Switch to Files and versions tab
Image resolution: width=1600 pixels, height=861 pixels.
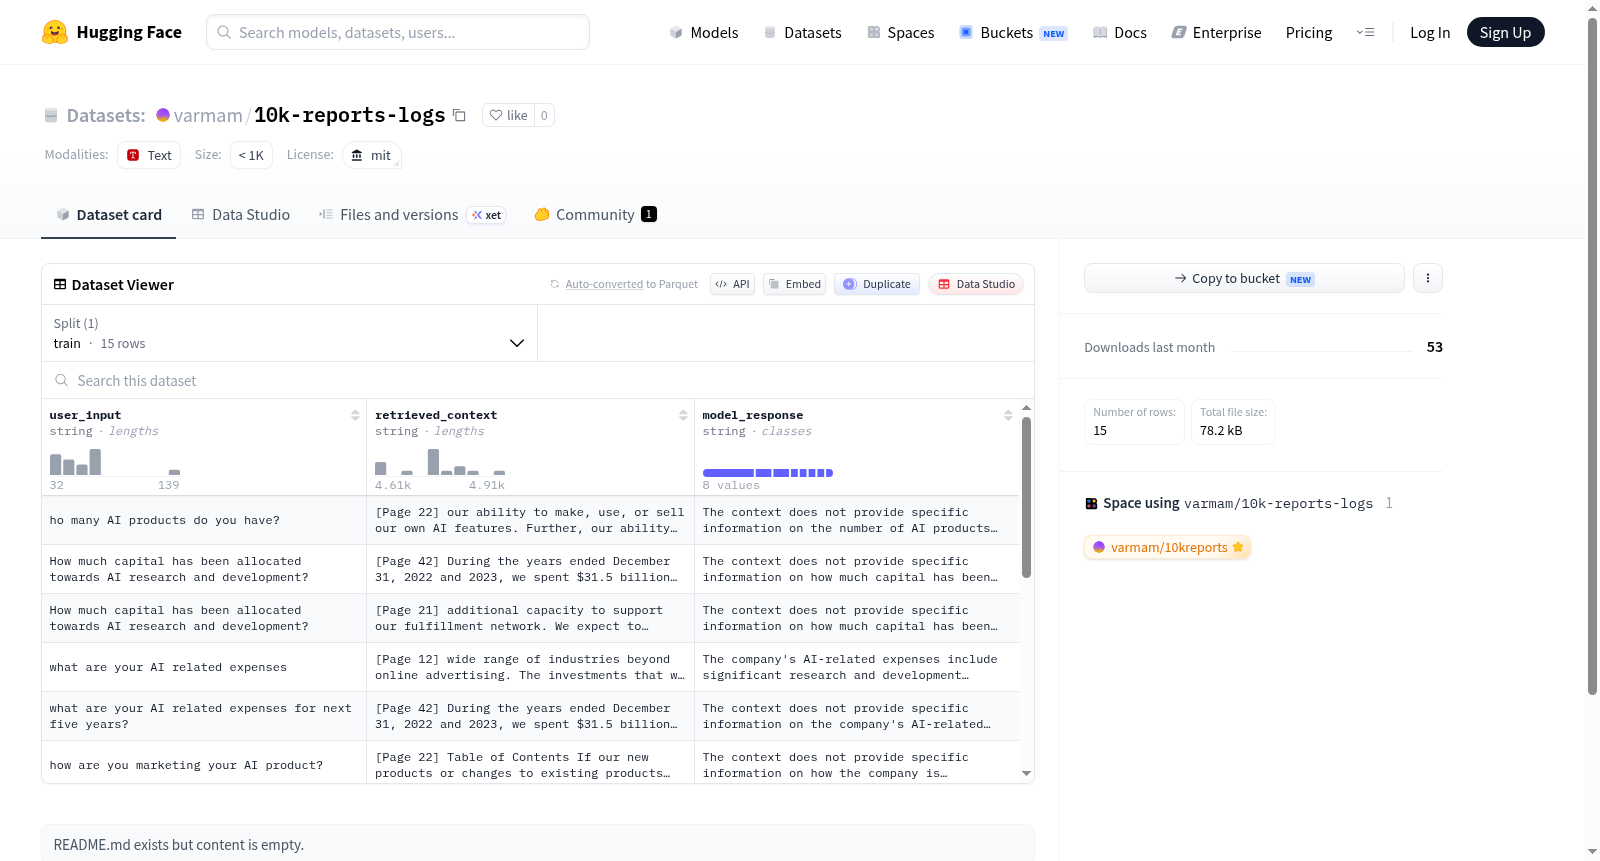click(x=412, y=215)
